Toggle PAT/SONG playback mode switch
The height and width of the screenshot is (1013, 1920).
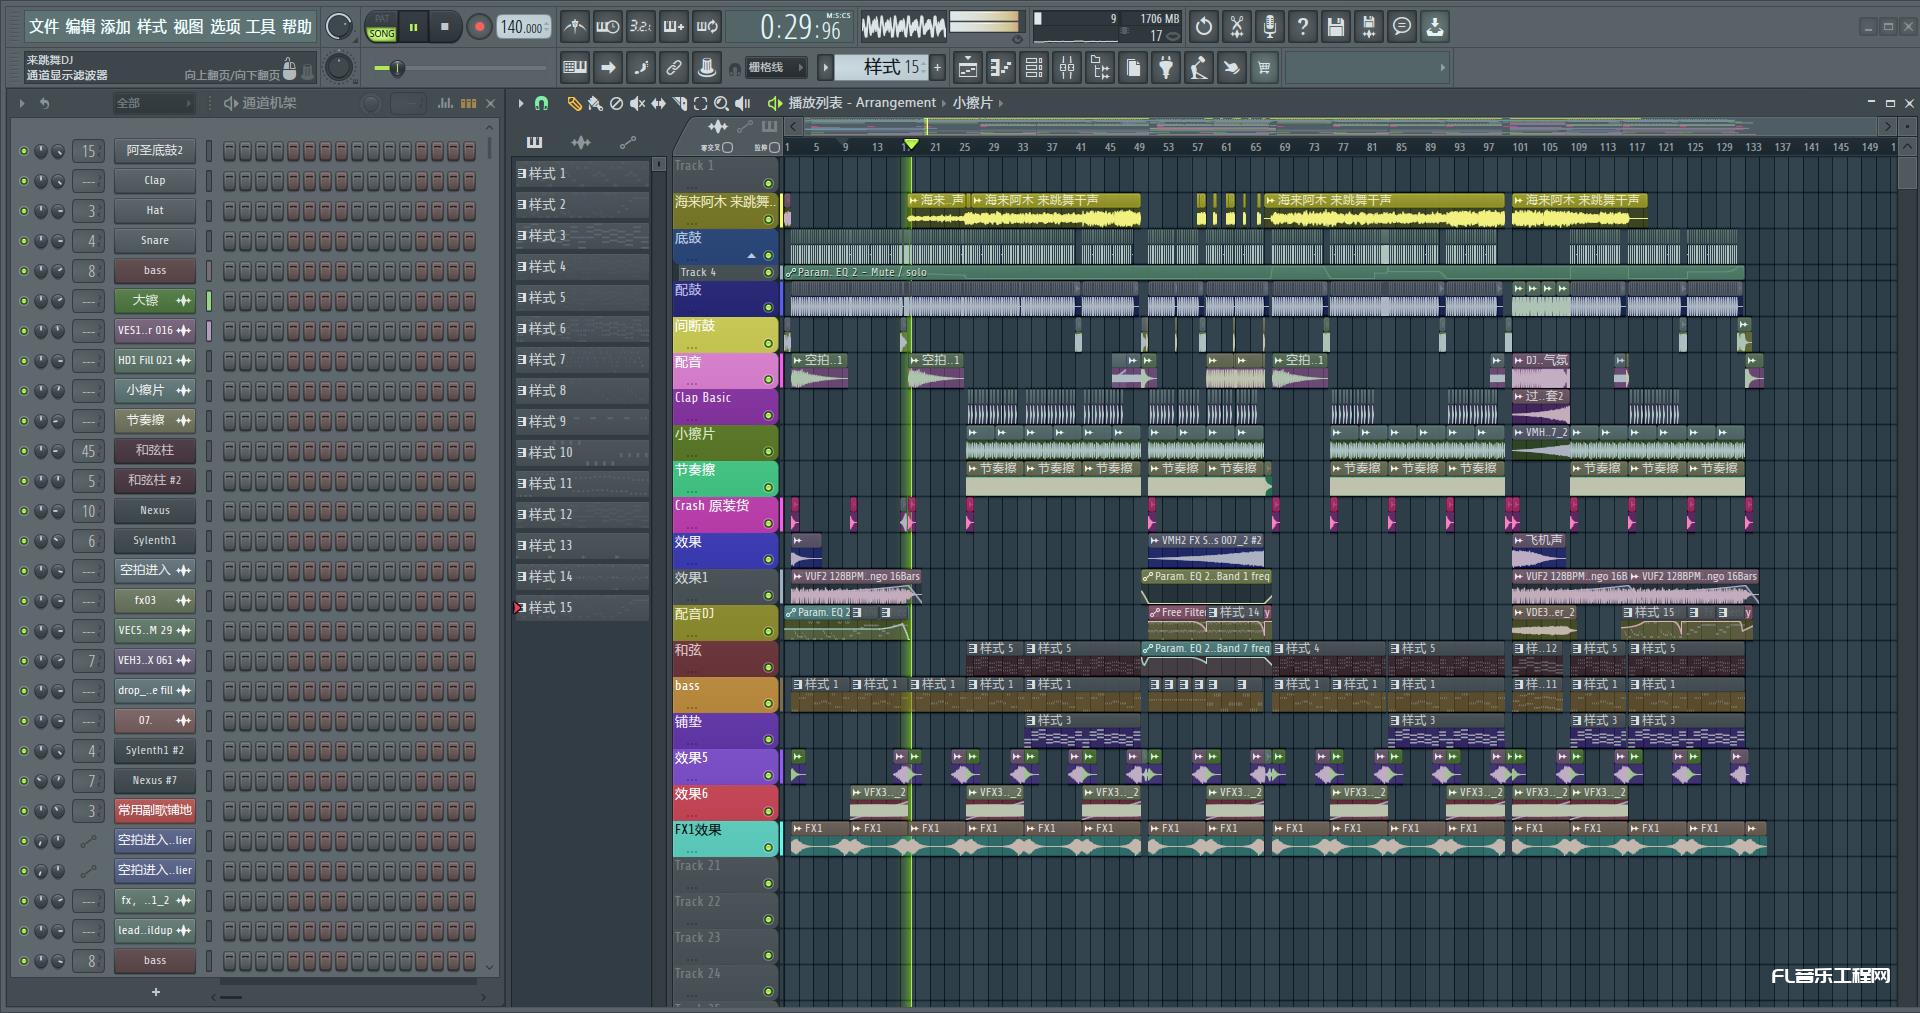382,27
